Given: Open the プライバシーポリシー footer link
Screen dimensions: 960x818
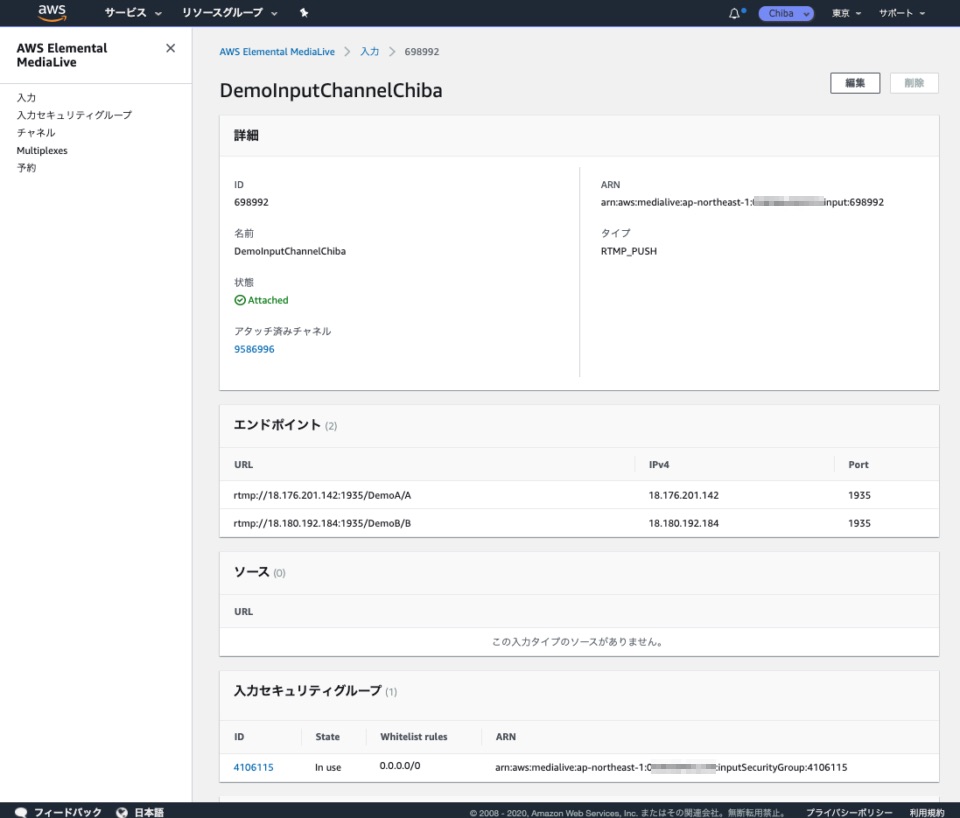Looking at the screenshot, I should pyautogui.click(x=849, y=812).
